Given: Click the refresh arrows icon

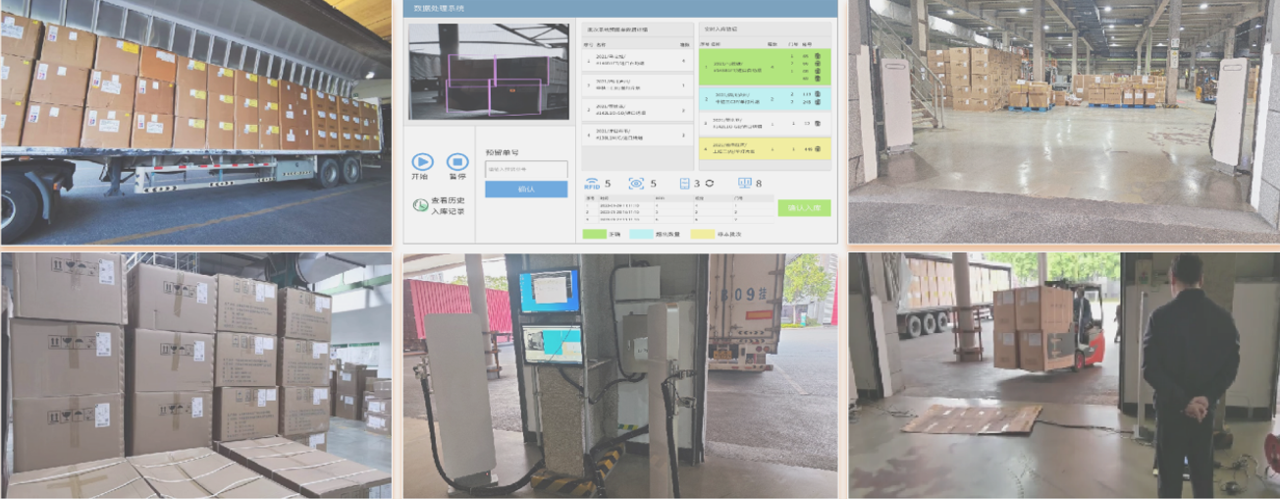Looking at the screenshot, I should coord(709,183).
